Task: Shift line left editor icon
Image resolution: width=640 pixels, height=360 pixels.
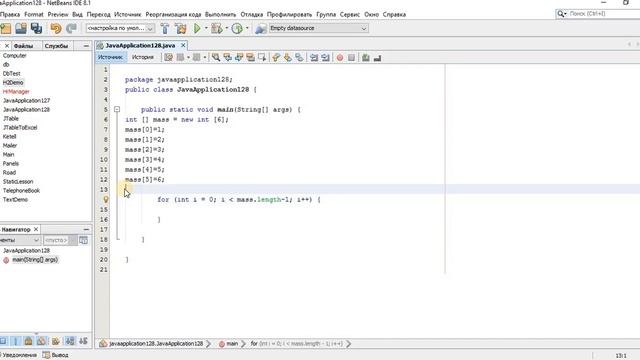Action: tap(314, 58)
